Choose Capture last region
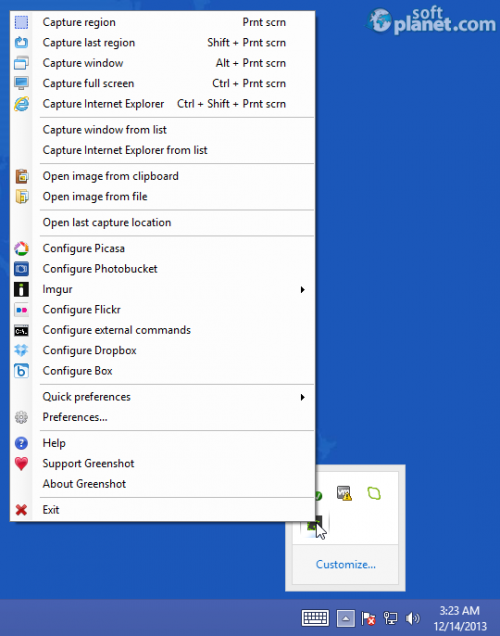Image resolution: width=500 pixels, height=636 pixels. pos(163,43)
